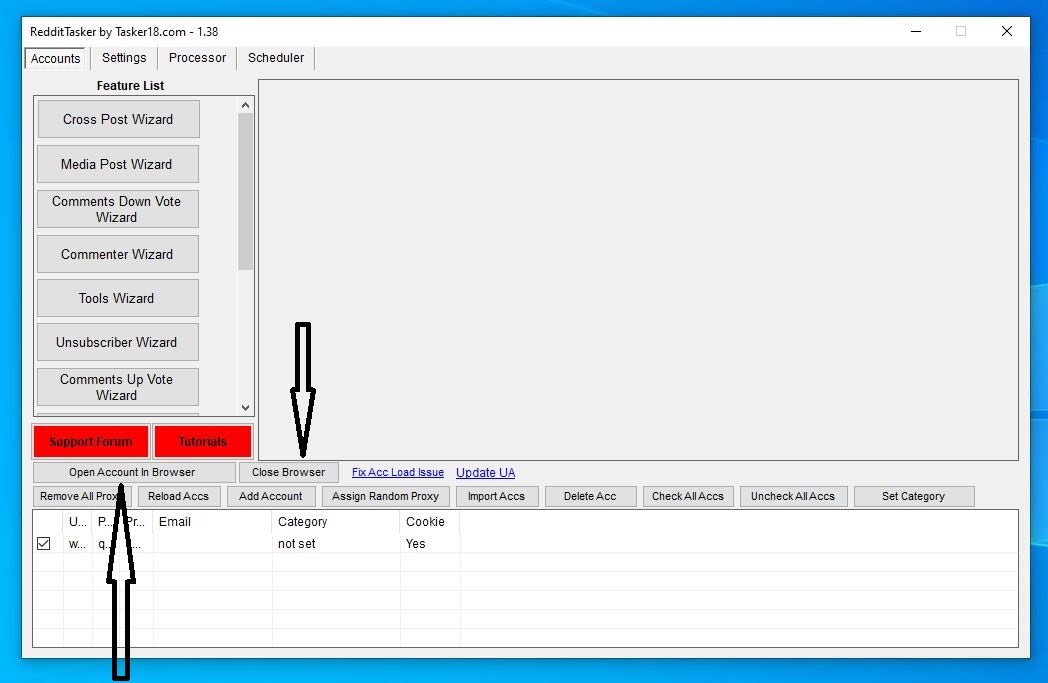
Task: Click the Update UA link
Action: pos(485,472)
